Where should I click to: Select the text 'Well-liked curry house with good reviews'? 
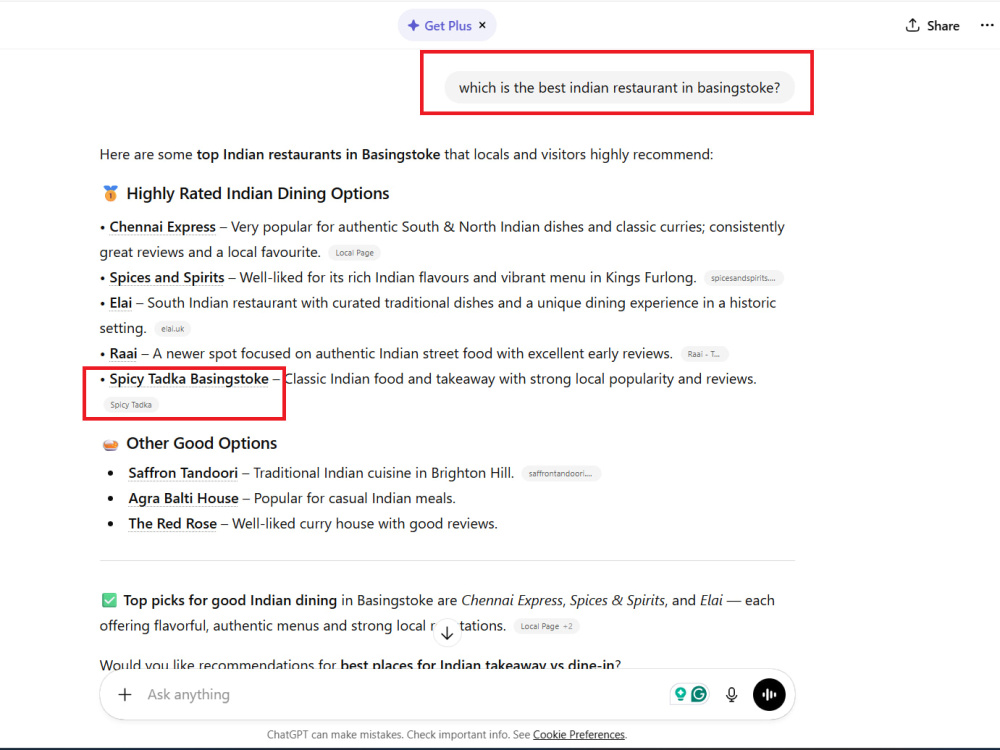tap(363, 524)
